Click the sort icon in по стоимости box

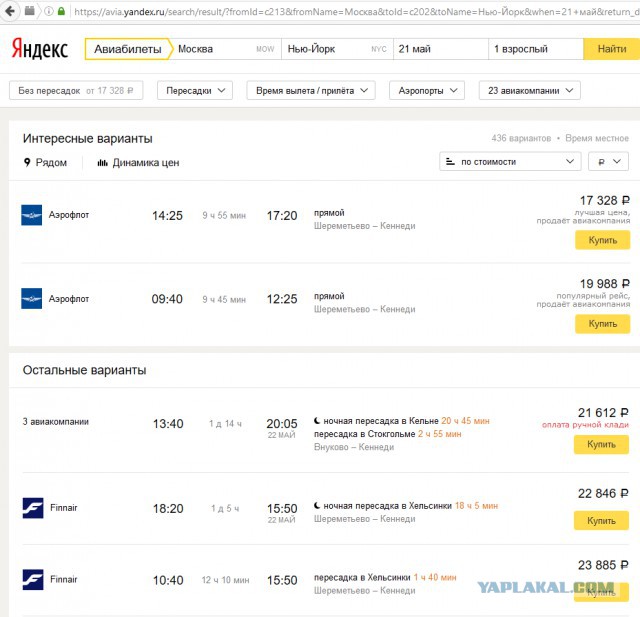tap(450, 162)
